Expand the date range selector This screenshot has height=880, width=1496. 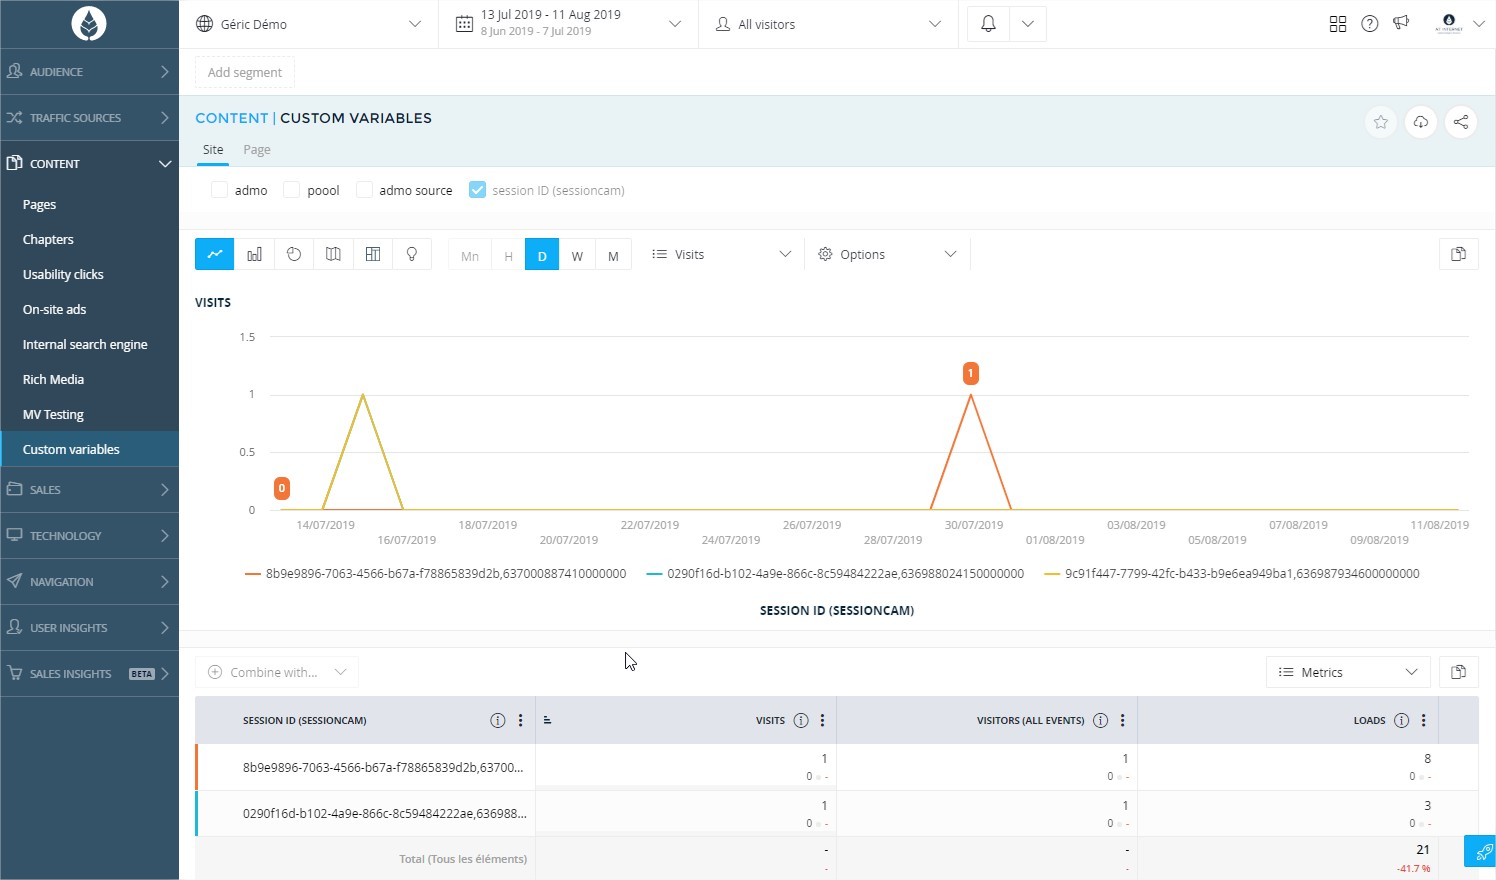click(567, 24)
